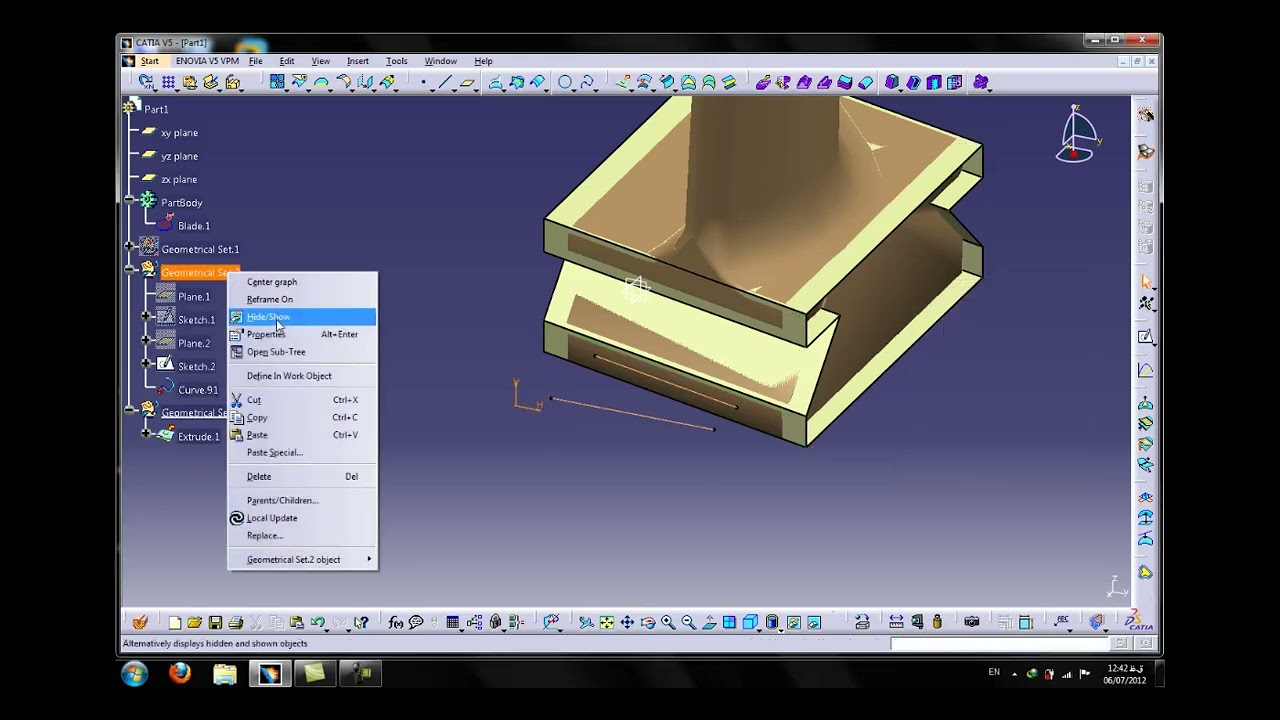Click the command input field in status bar
Screen dimensions: 1280x720
tap(1000, 643)
